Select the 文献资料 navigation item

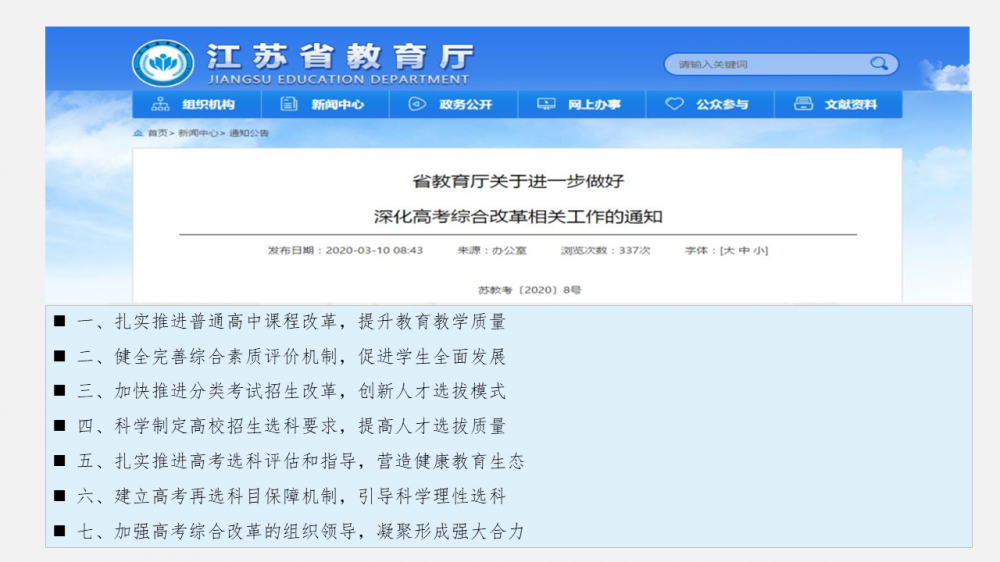tap(850, 104)
